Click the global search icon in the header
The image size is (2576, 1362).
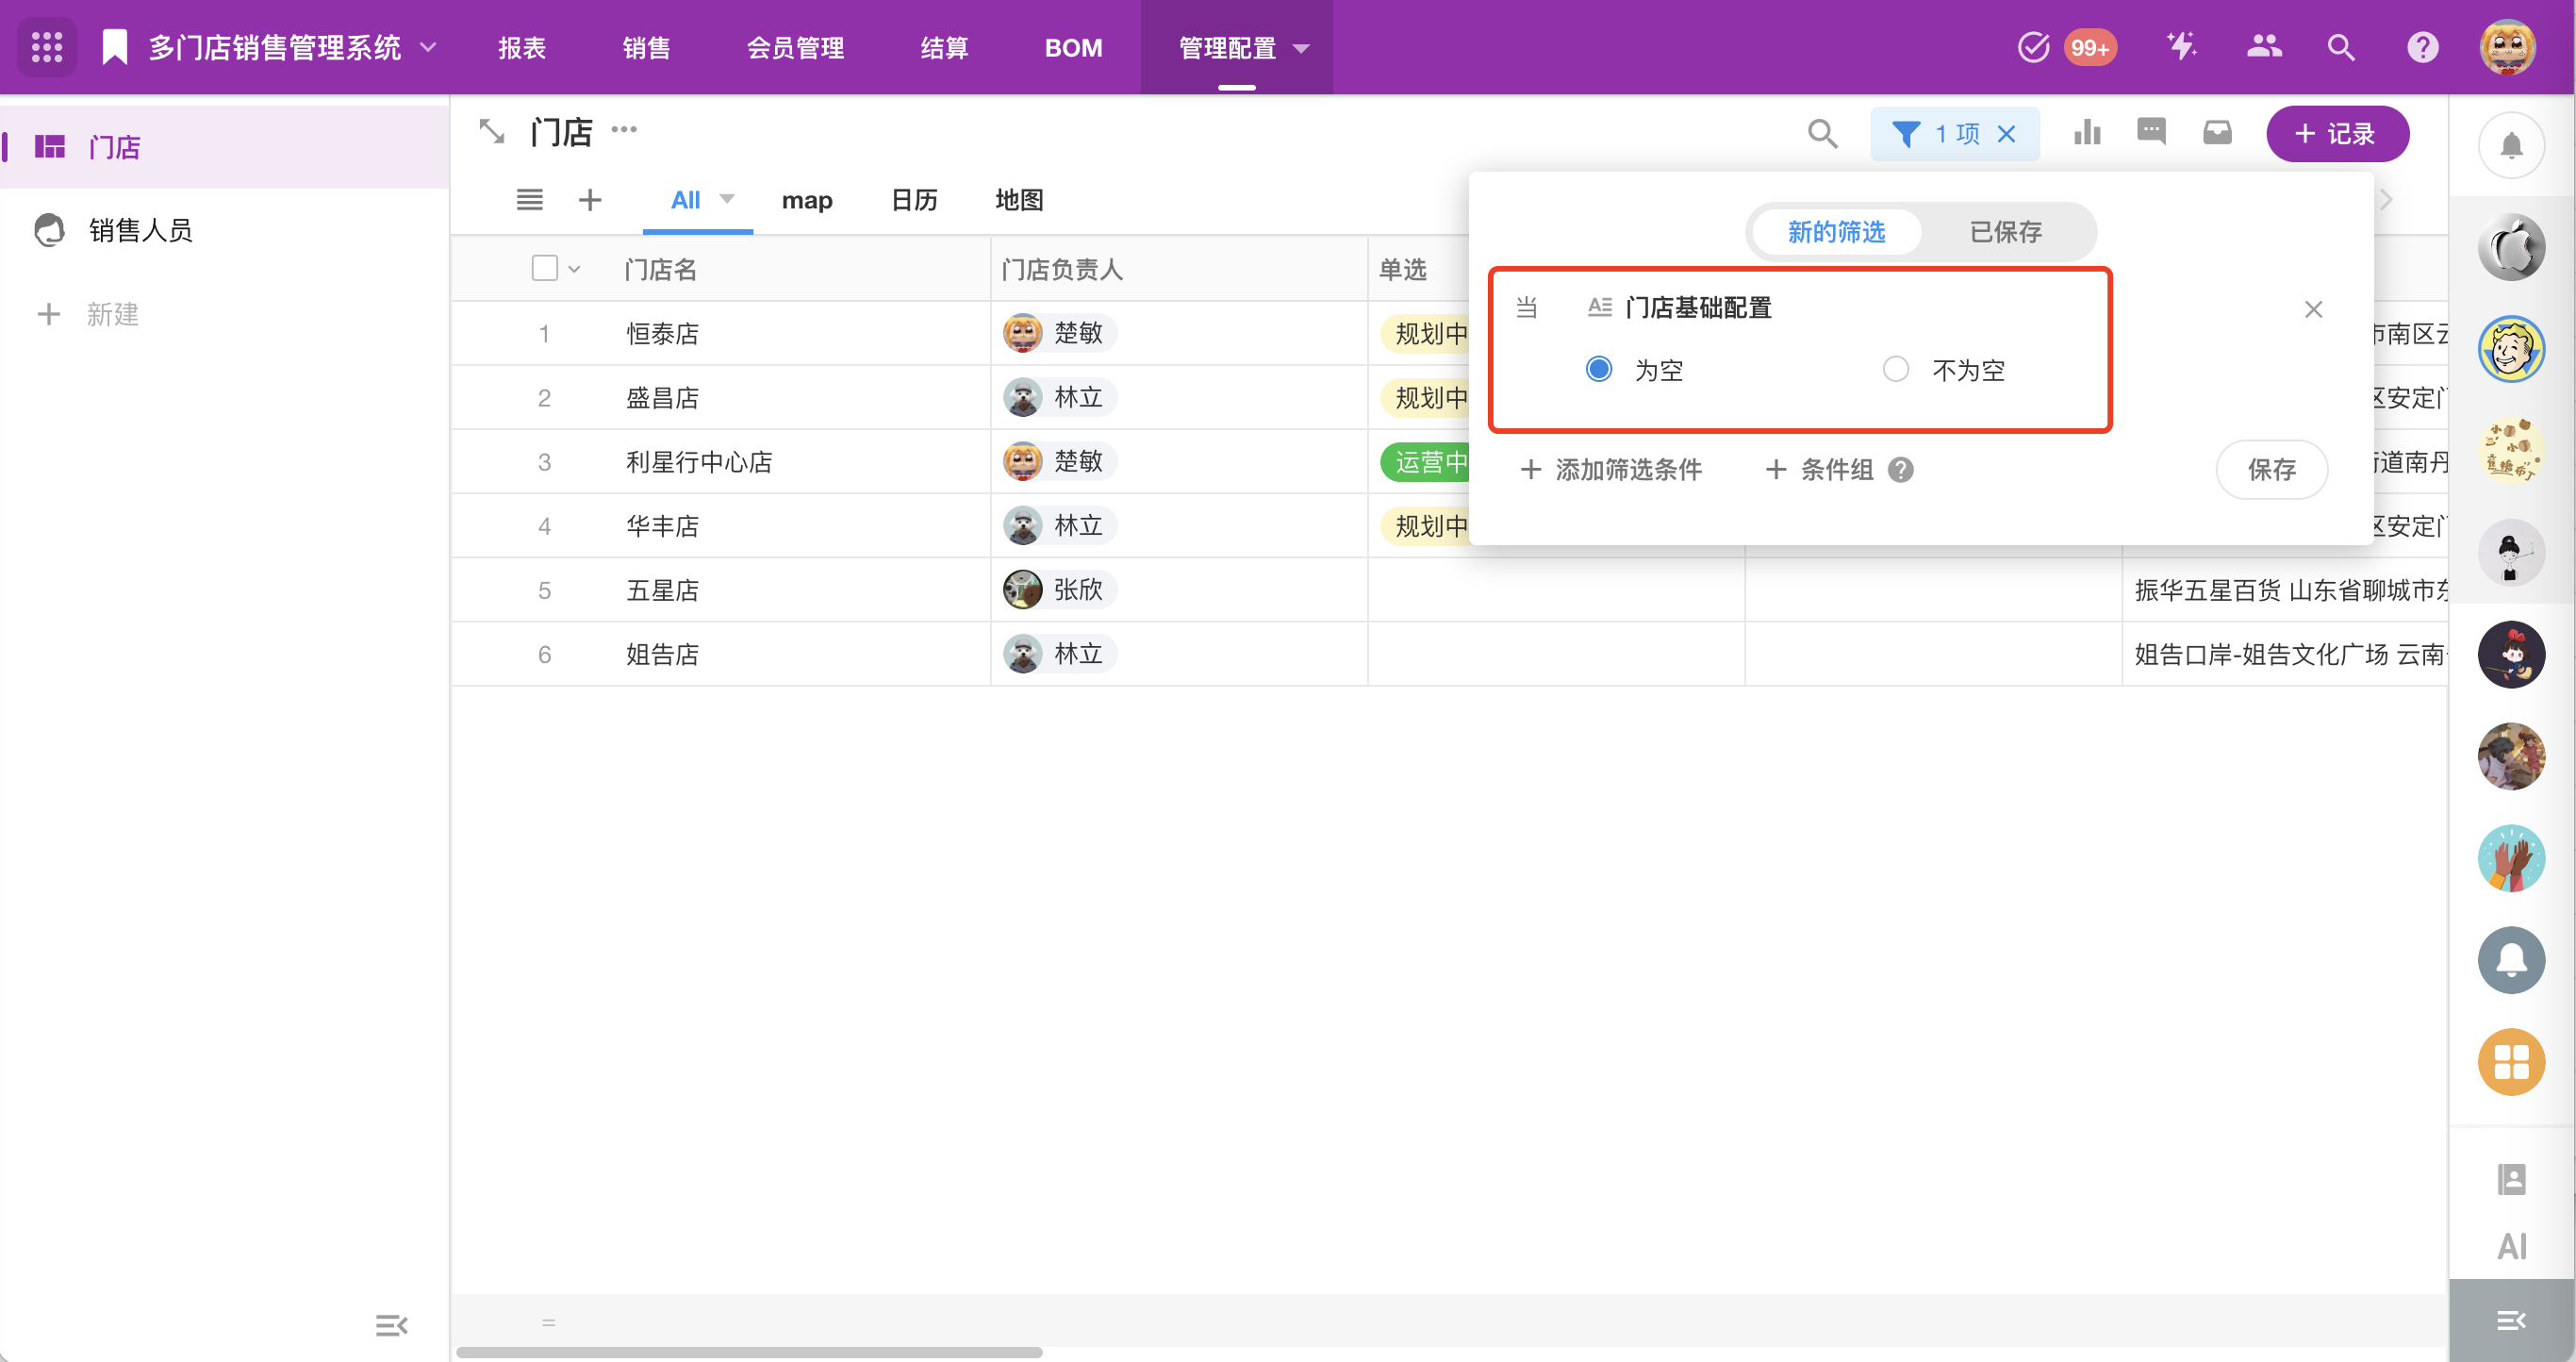tap(2341, 47)
